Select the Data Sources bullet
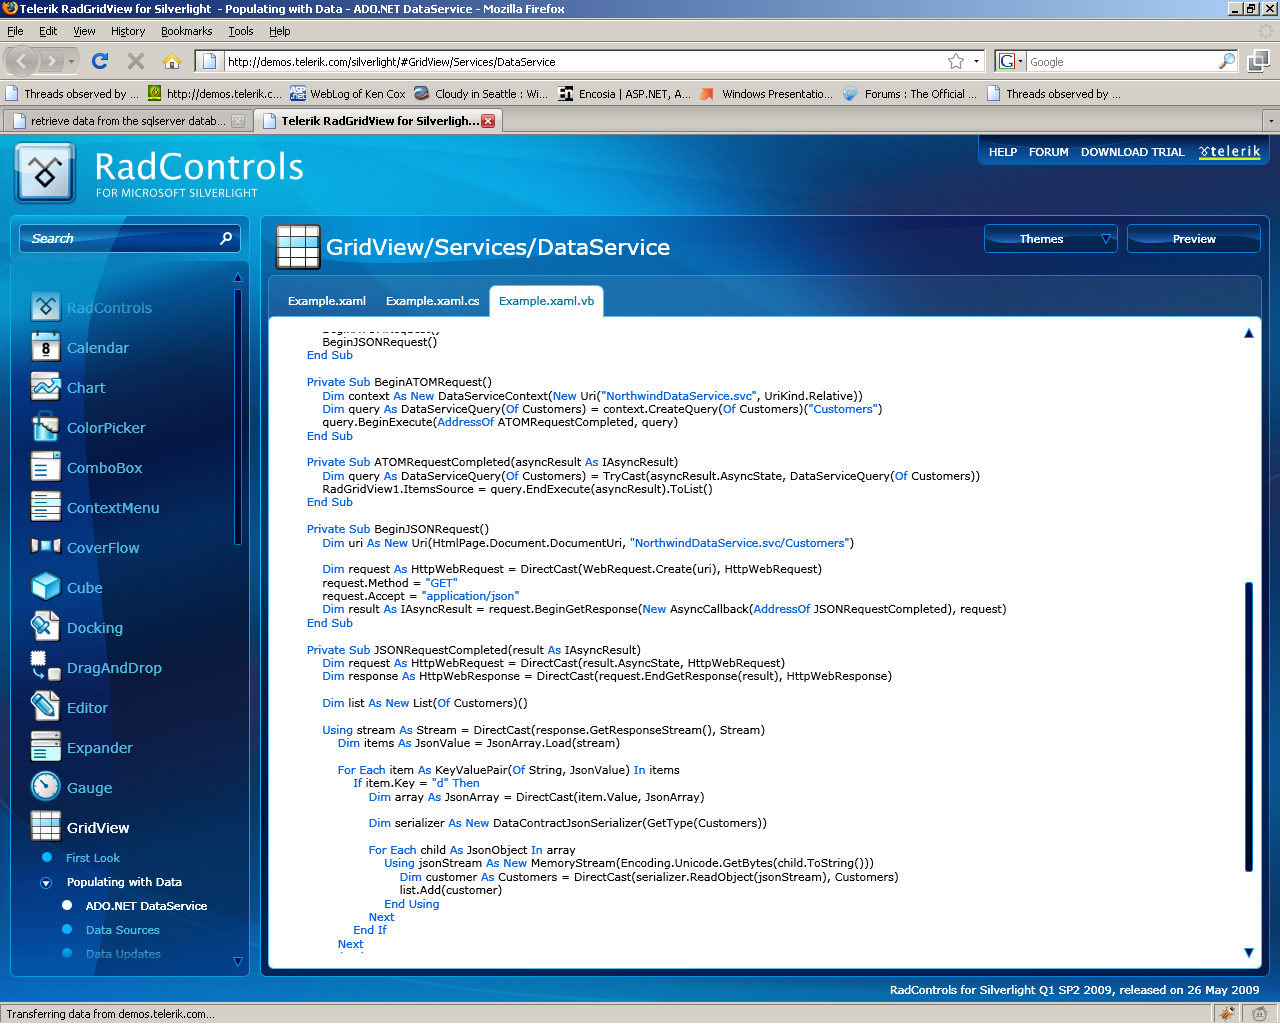 [x=67, y=930]
